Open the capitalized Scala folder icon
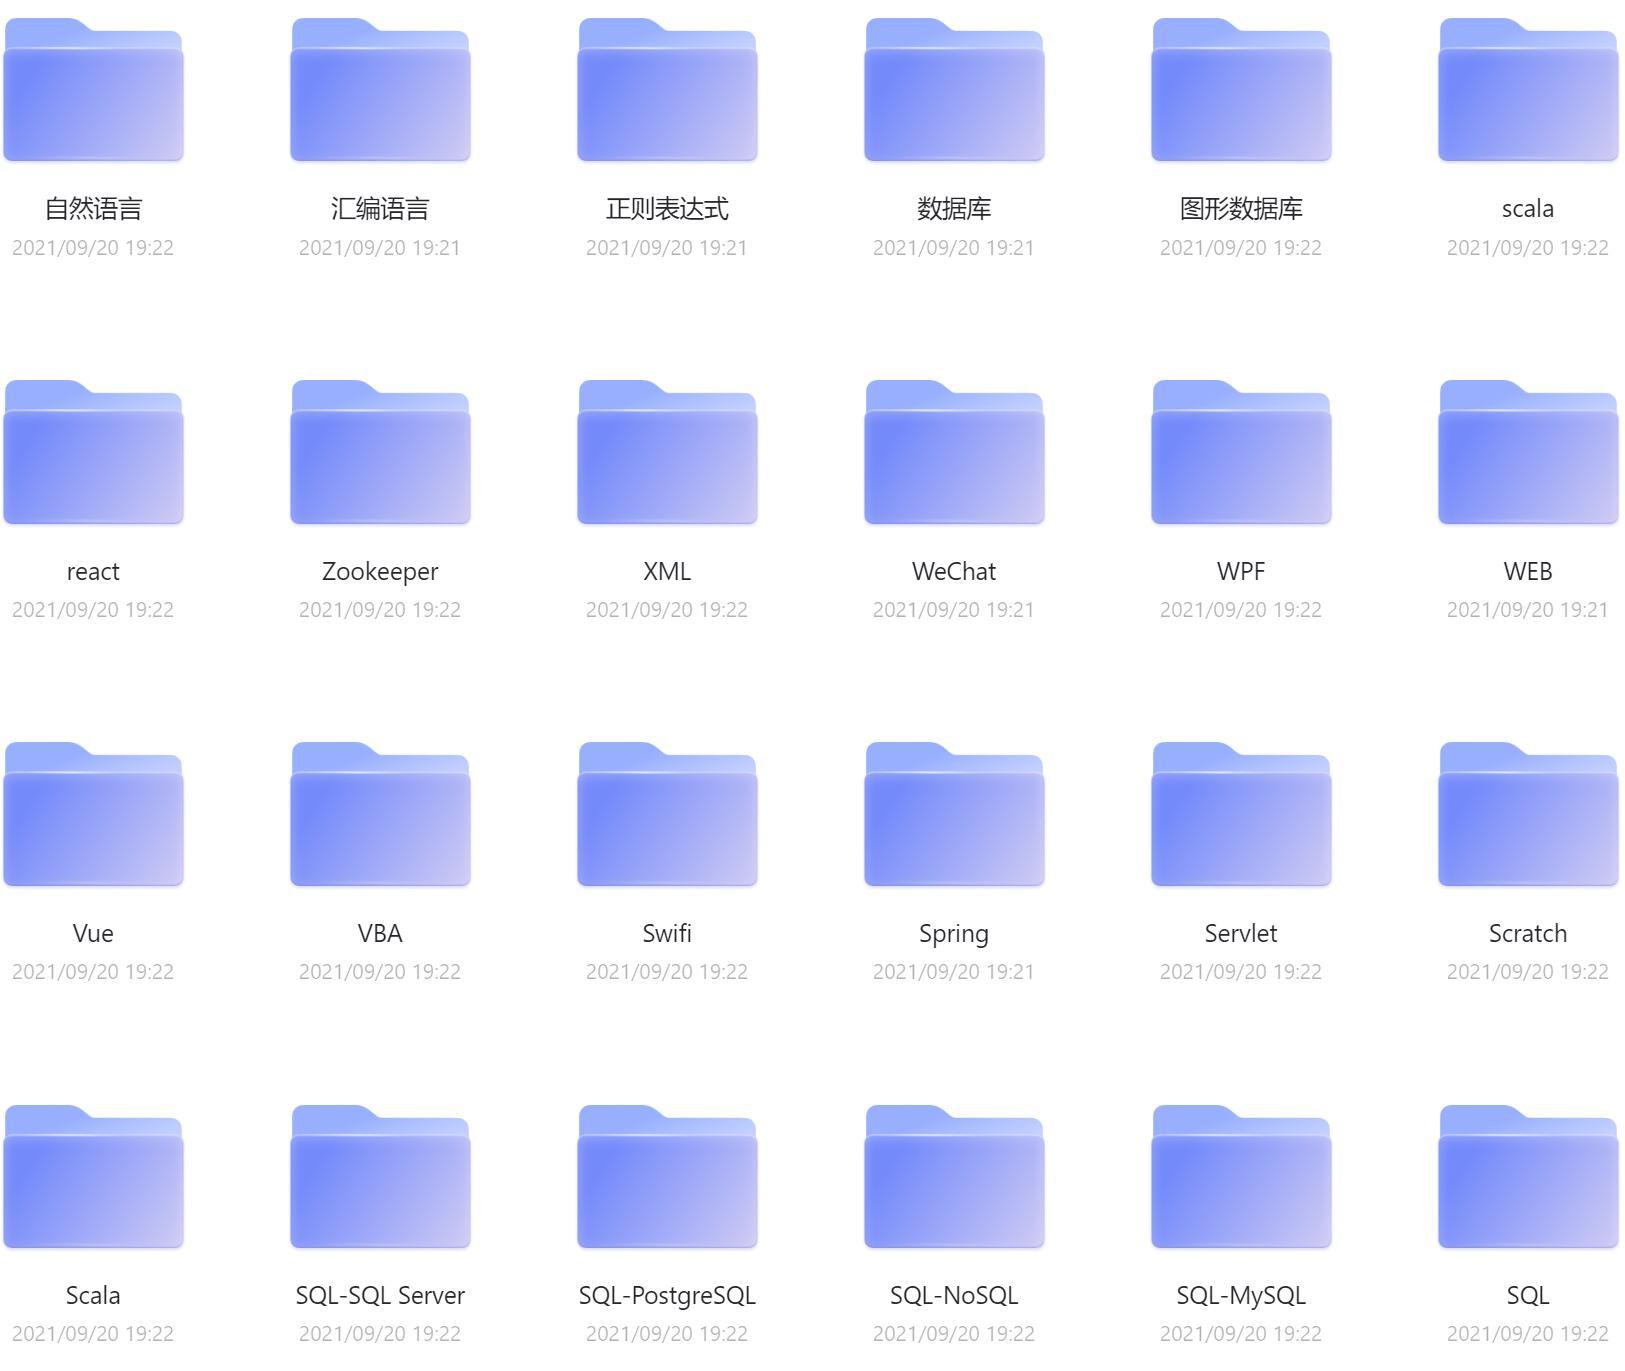1625x1371 pixels. pyautogui.click(x=93, y=1177)
